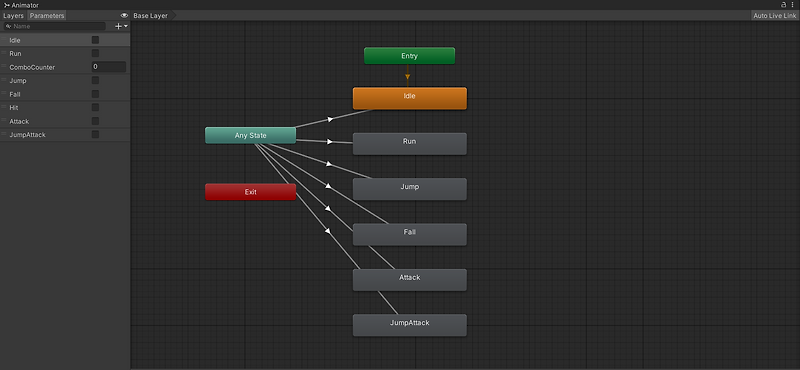This screenshot has height=370, width=800.
Task: Toggle the Fall parameter checkbox
Action: tap(95, 94)
